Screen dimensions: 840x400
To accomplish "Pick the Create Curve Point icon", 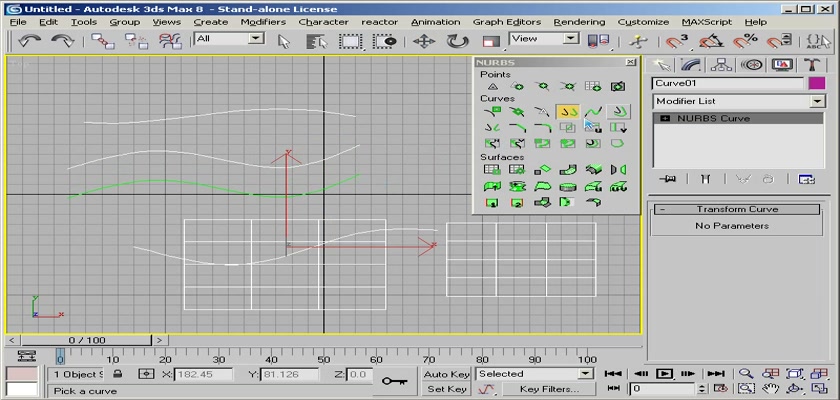I will point(542,86).
